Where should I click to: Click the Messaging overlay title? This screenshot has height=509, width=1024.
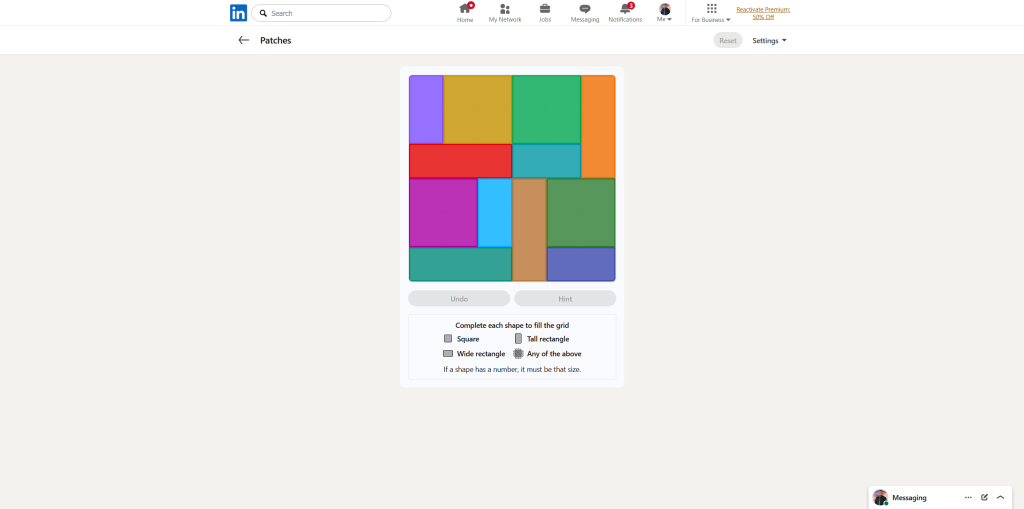pos(909,497)
